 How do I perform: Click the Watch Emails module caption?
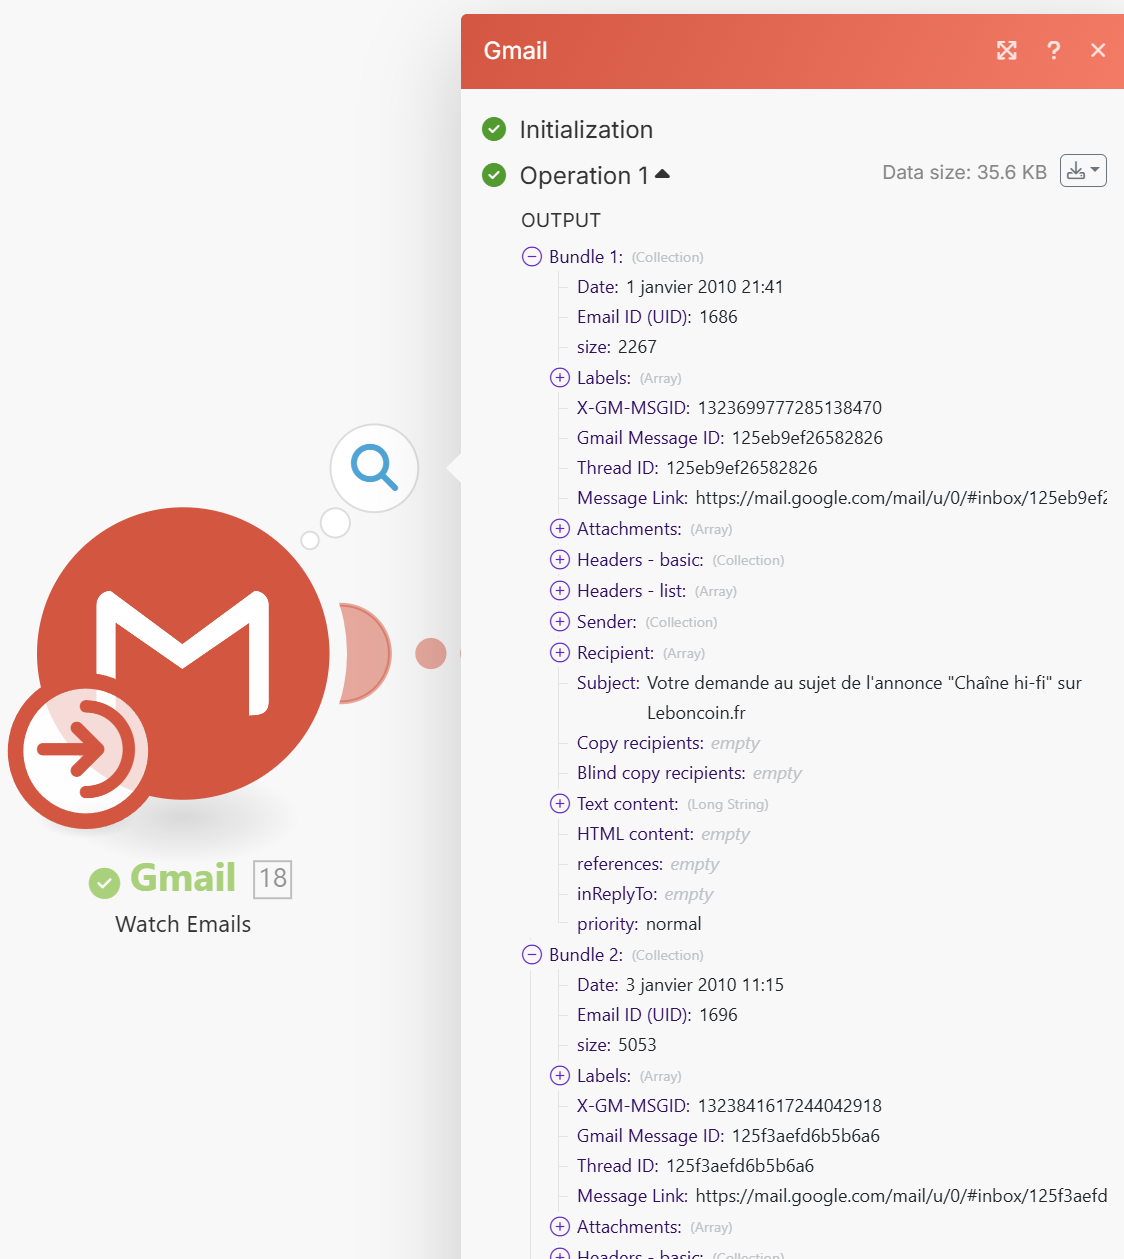pyautogui.click(x=183, y=924)
